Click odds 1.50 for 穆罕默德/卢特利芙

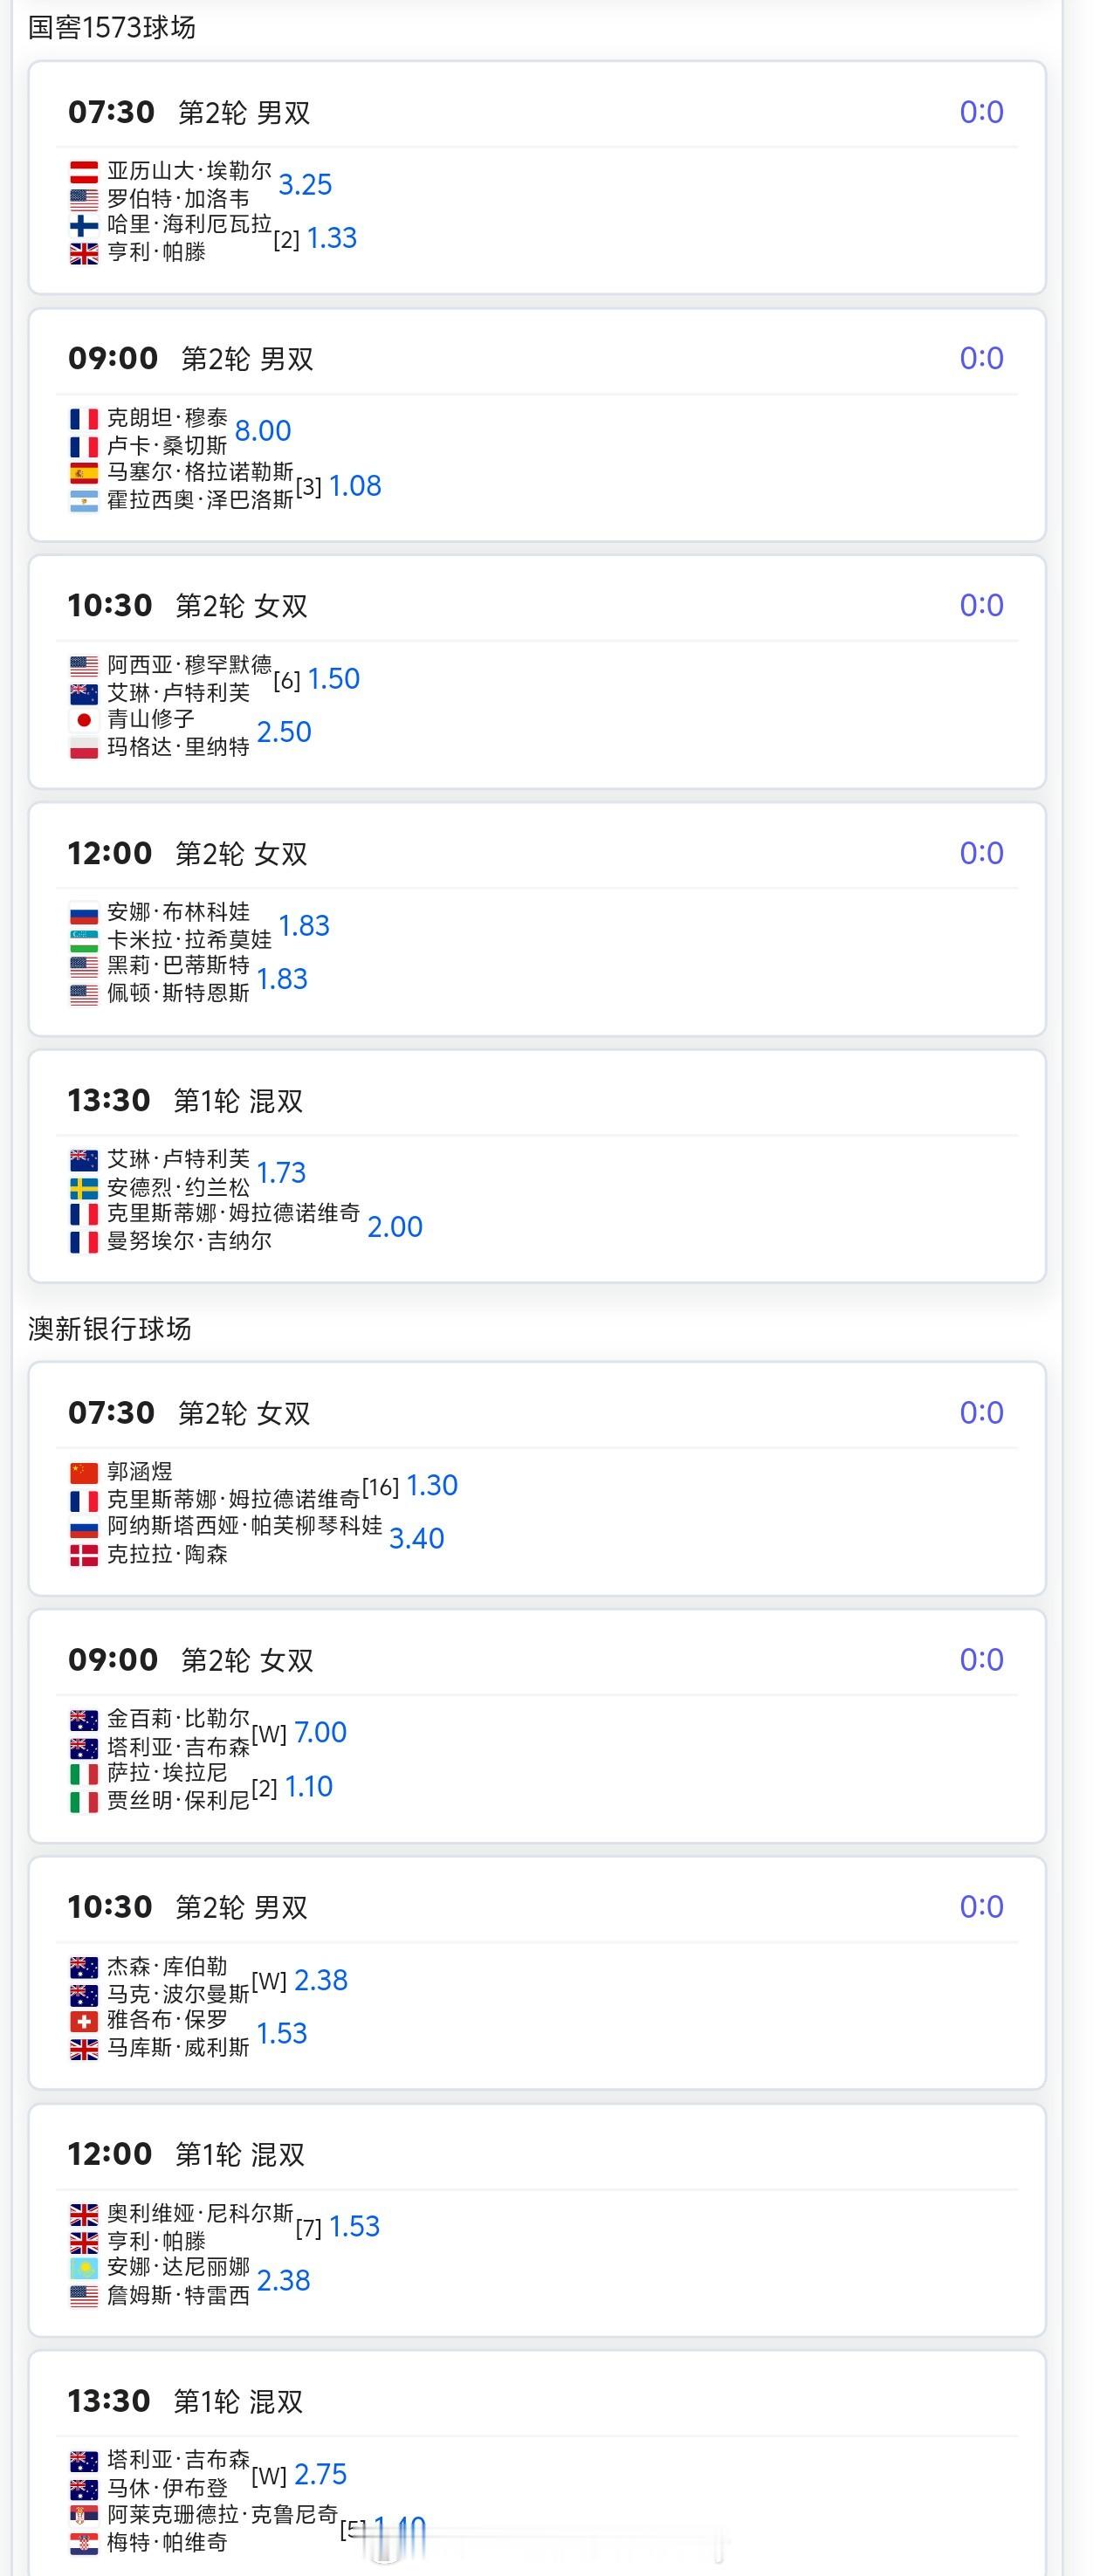point(333,679)
